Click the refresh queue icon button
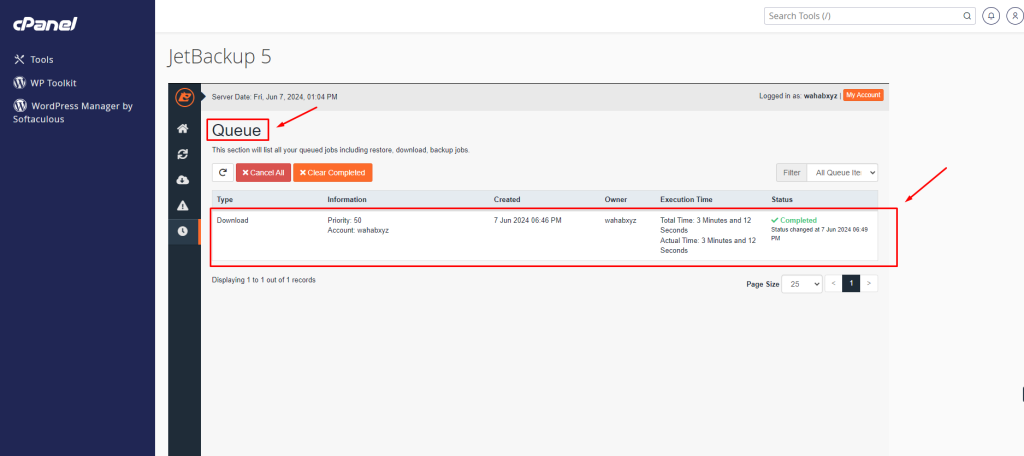 click(x=222, y=172)
